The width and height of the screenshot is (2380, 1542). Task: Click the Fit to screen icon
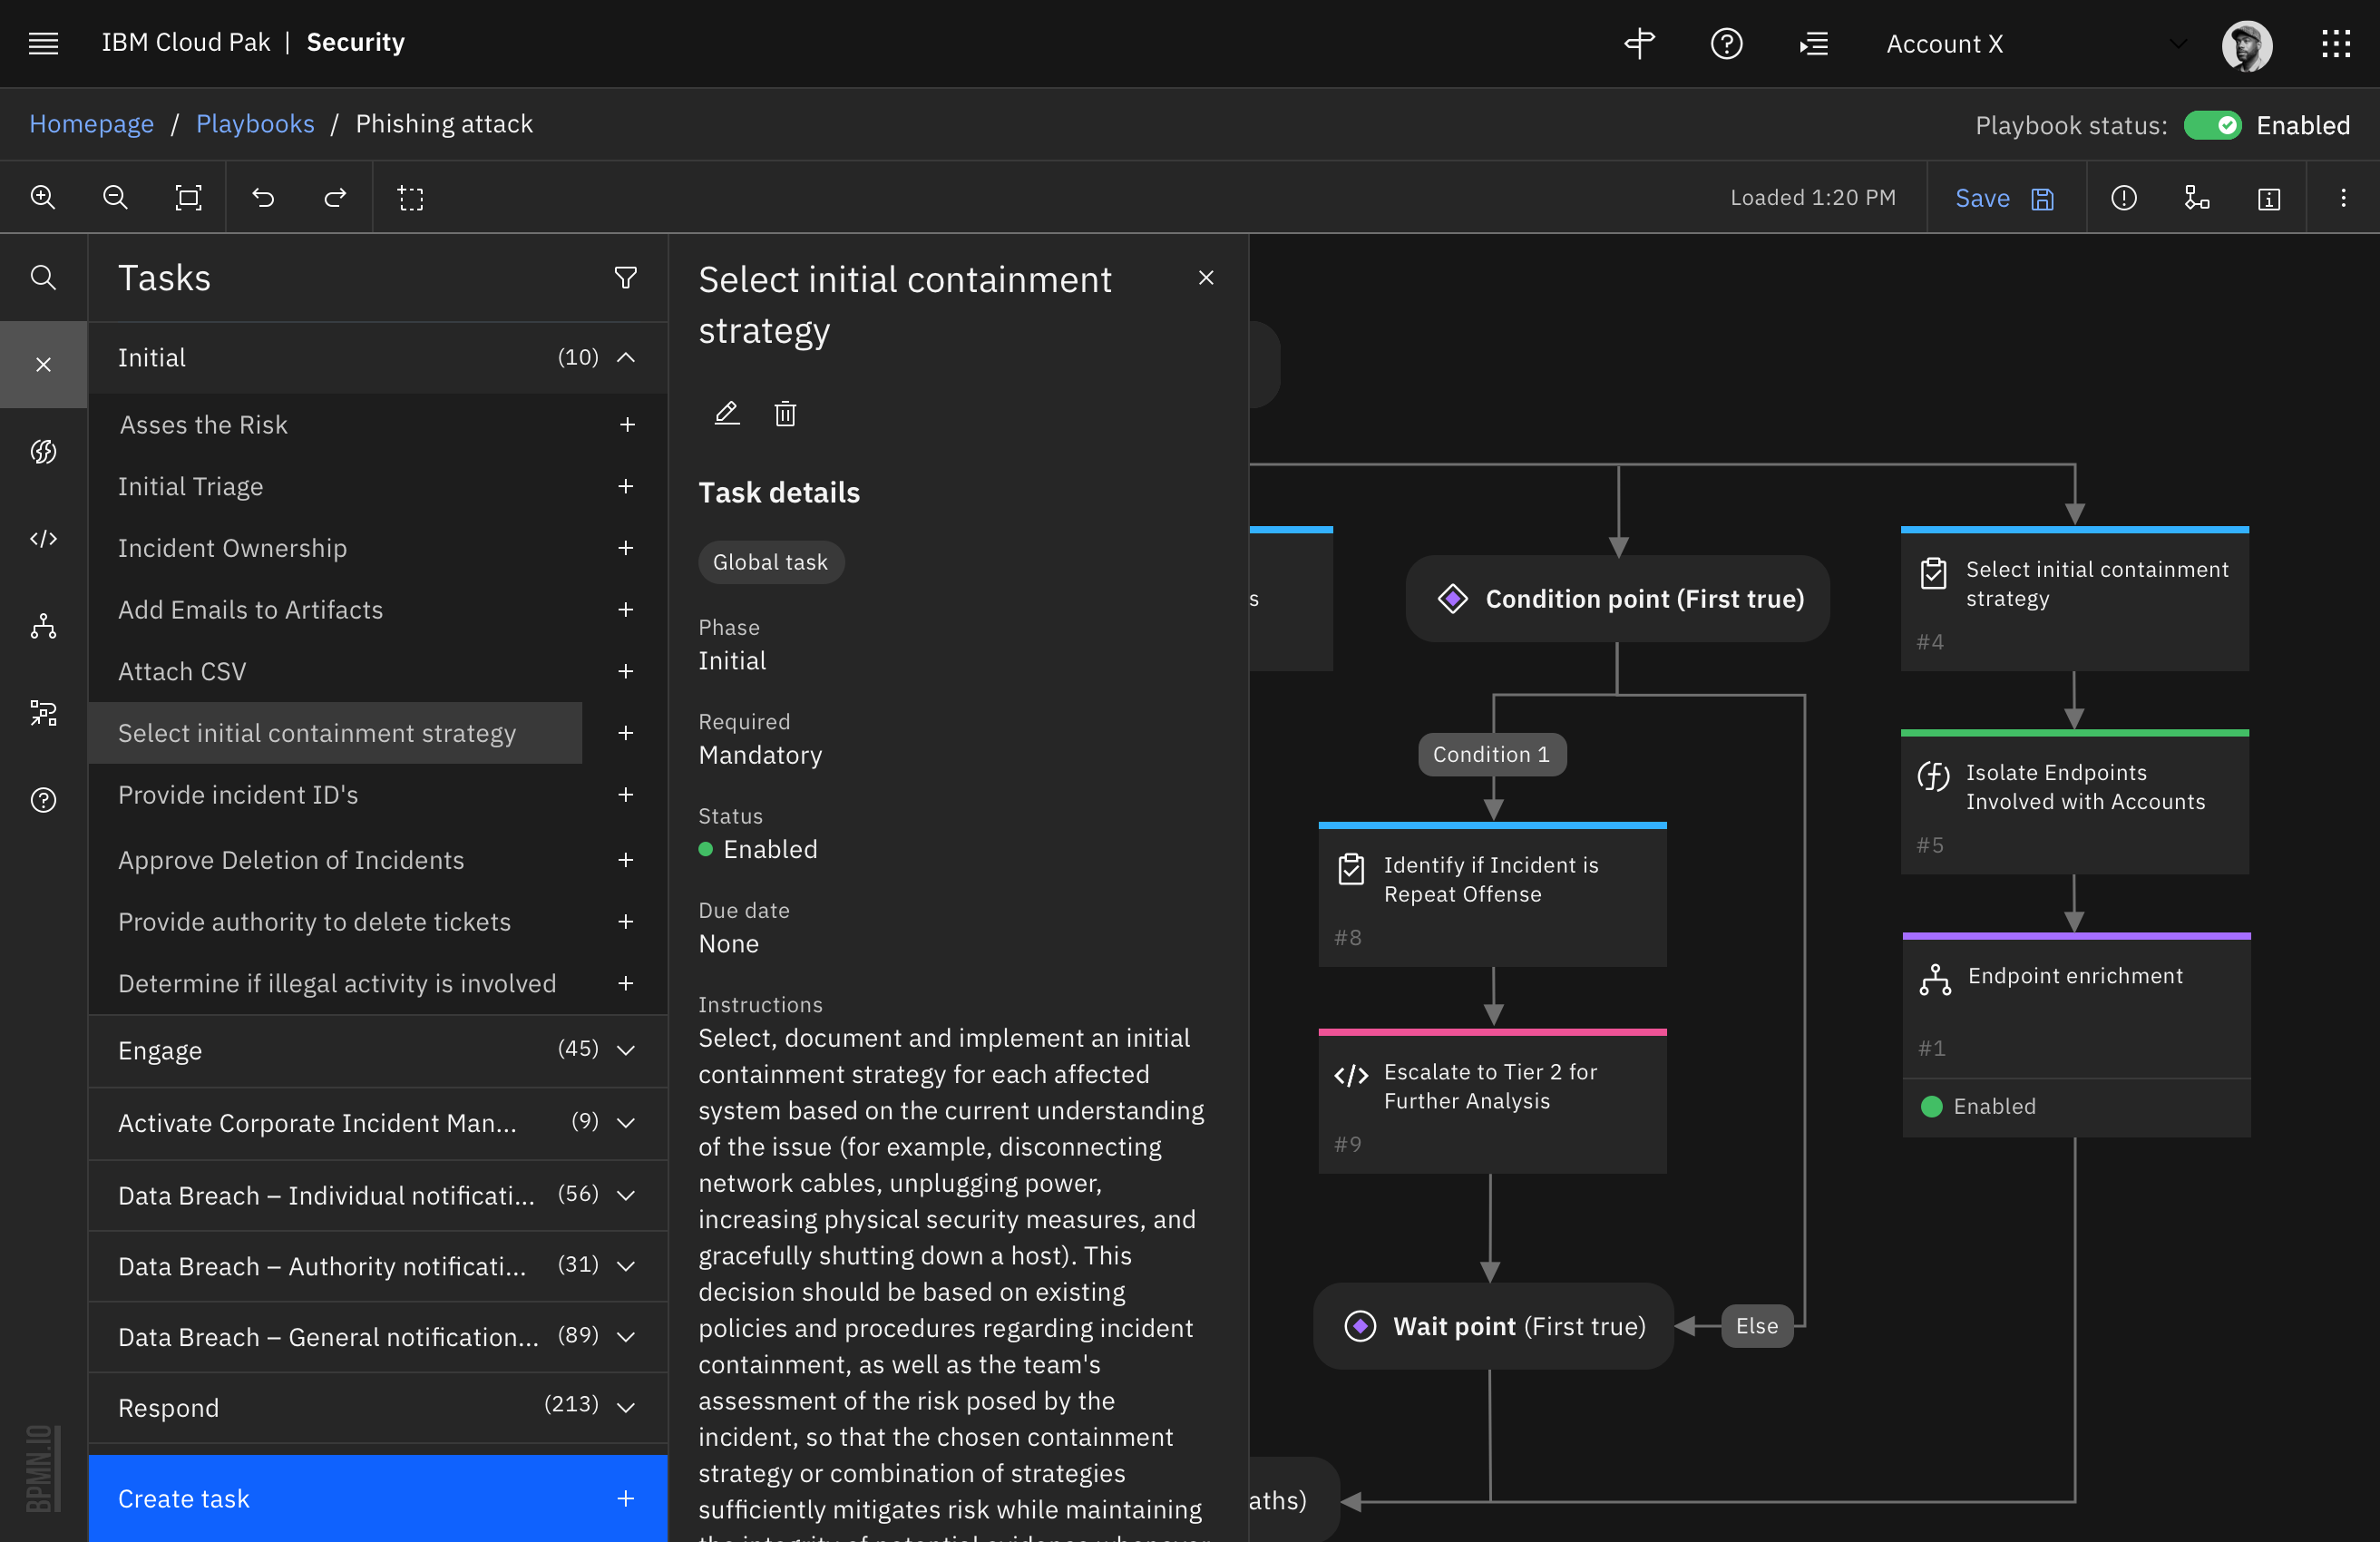[x=189, y=197]
